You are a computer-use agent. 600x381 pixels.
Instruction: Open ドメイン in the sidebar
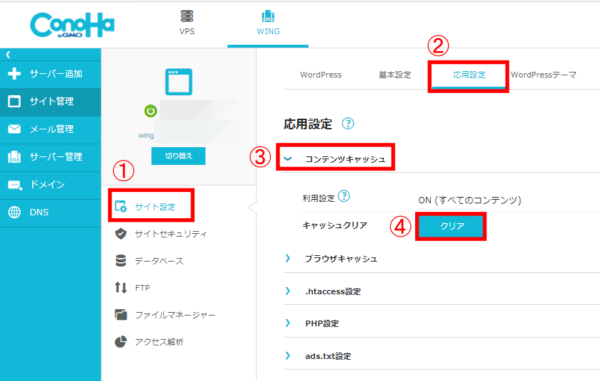(x=51, y=185)
